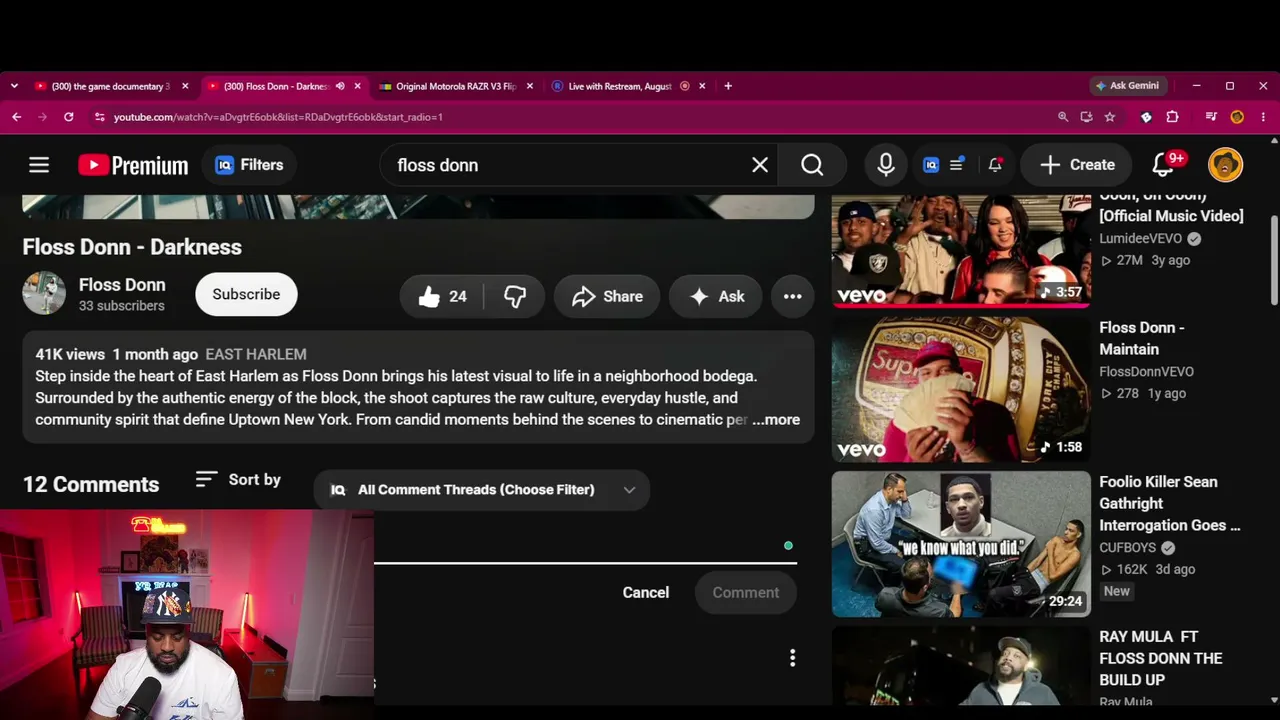Close the Motorola RAZR V3 tab
The image size is (1280, 720).
click(530, 86)
